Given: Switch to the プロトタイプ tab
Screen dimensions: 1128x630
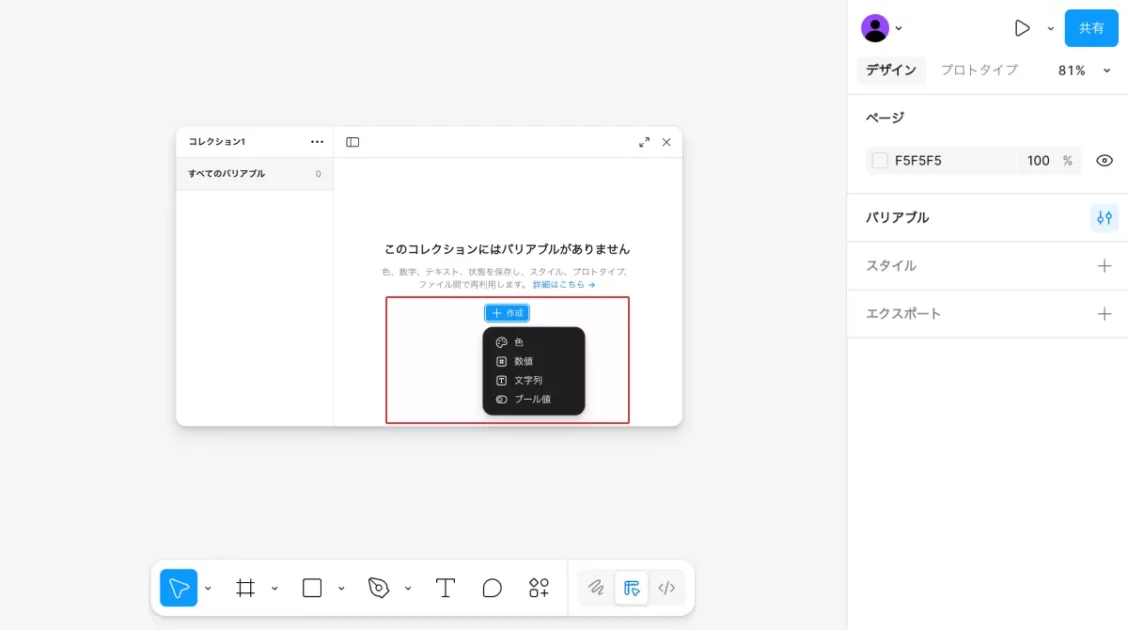Looking at the screenshot, I should (978, 70).
